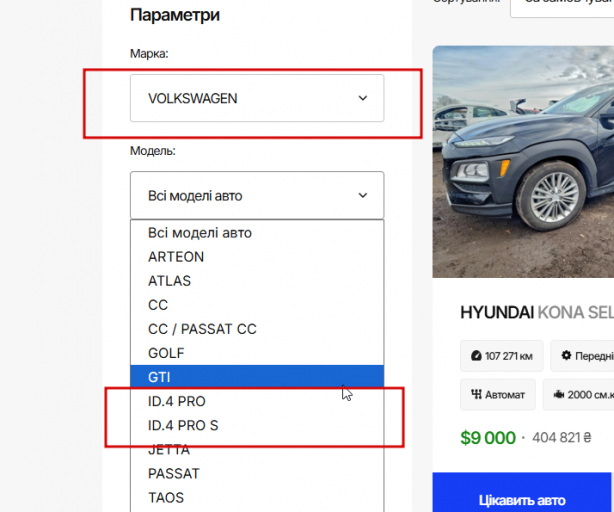The width and height of the screenshot is (614, 512).
Task: Choose GOLF from the model list
Action: [x=257, y=353]
